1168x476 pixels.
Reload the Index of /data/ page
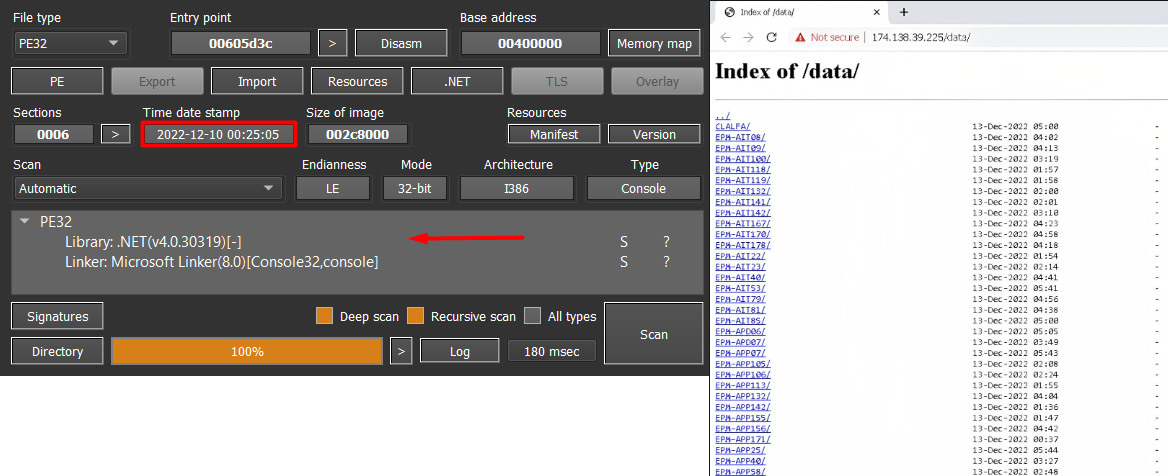tap(771, 37)
